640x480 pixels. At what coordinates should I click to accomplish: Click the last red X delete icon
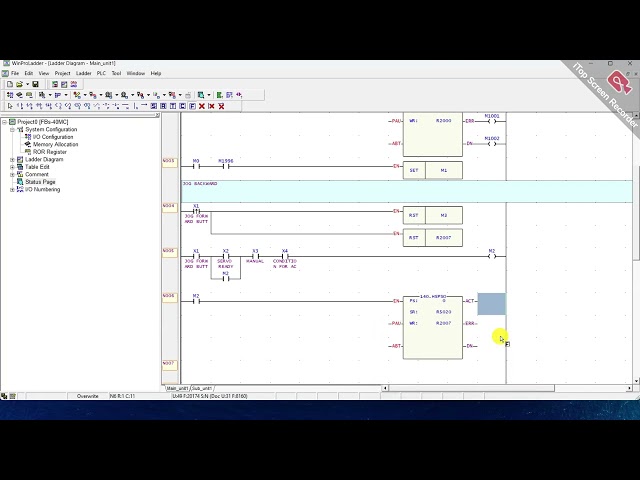(221, 106)
